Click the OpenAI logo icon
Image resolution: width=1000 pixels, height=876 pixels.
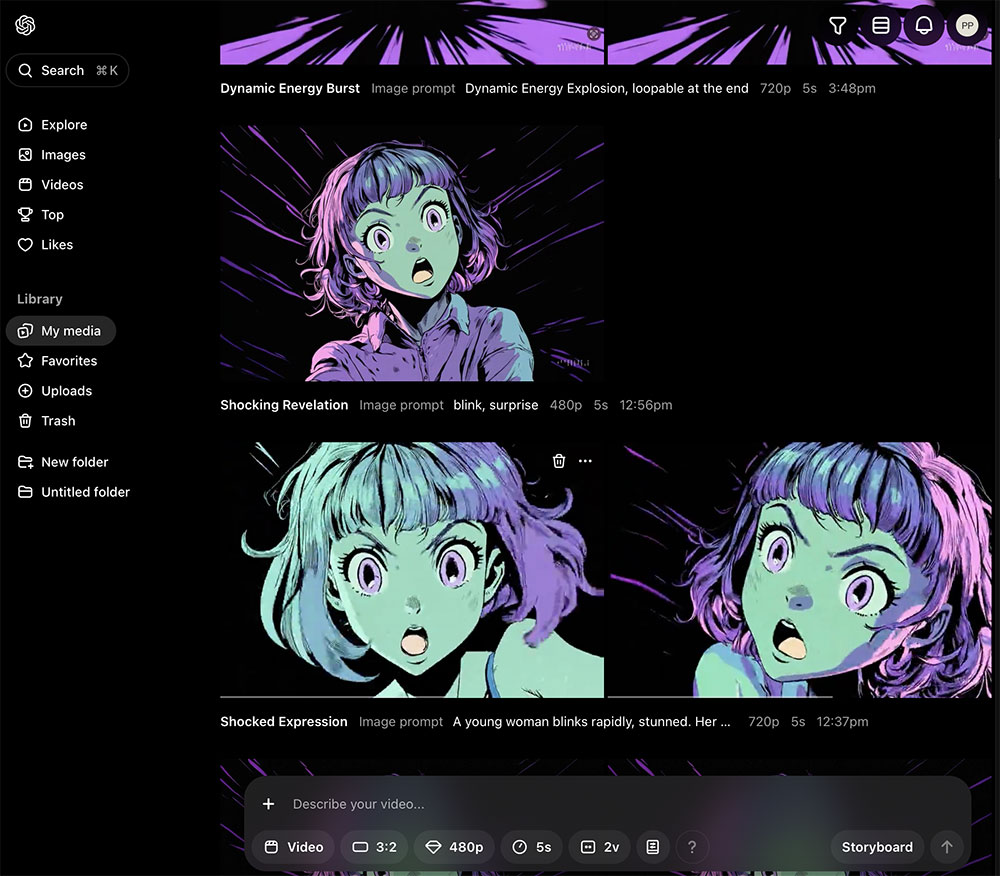[25, 26]
